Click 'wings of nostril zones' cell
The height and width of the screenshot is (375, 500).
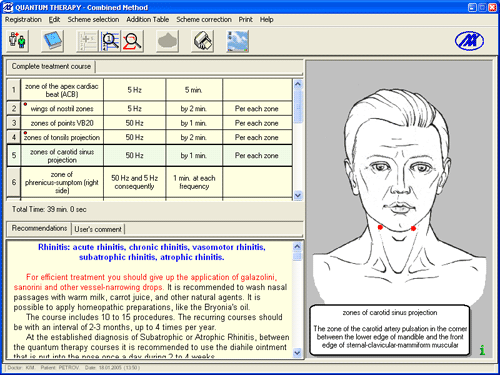62,109
